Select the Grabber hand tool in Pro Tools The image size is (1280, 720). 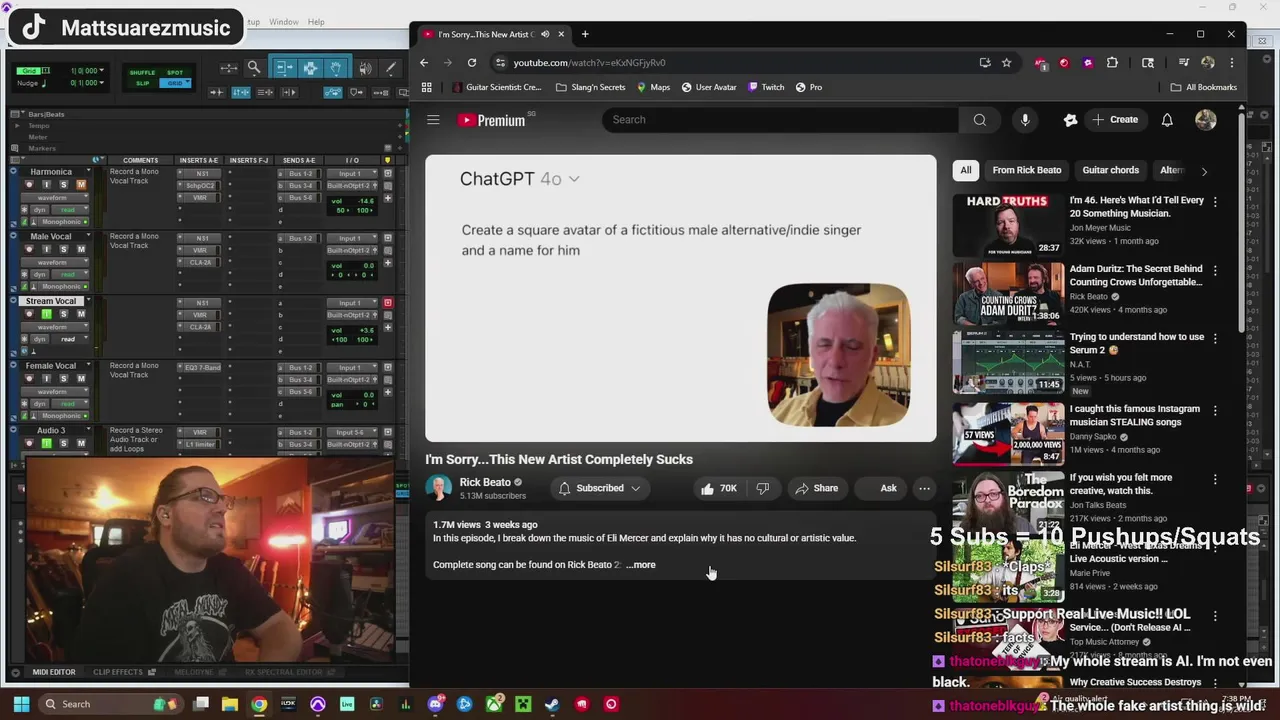[x=336, y=68]
